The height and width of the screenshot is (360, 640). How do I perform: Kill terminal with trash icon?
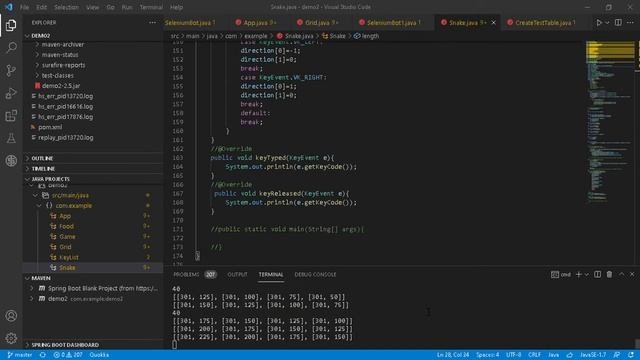tap(609, 274)
